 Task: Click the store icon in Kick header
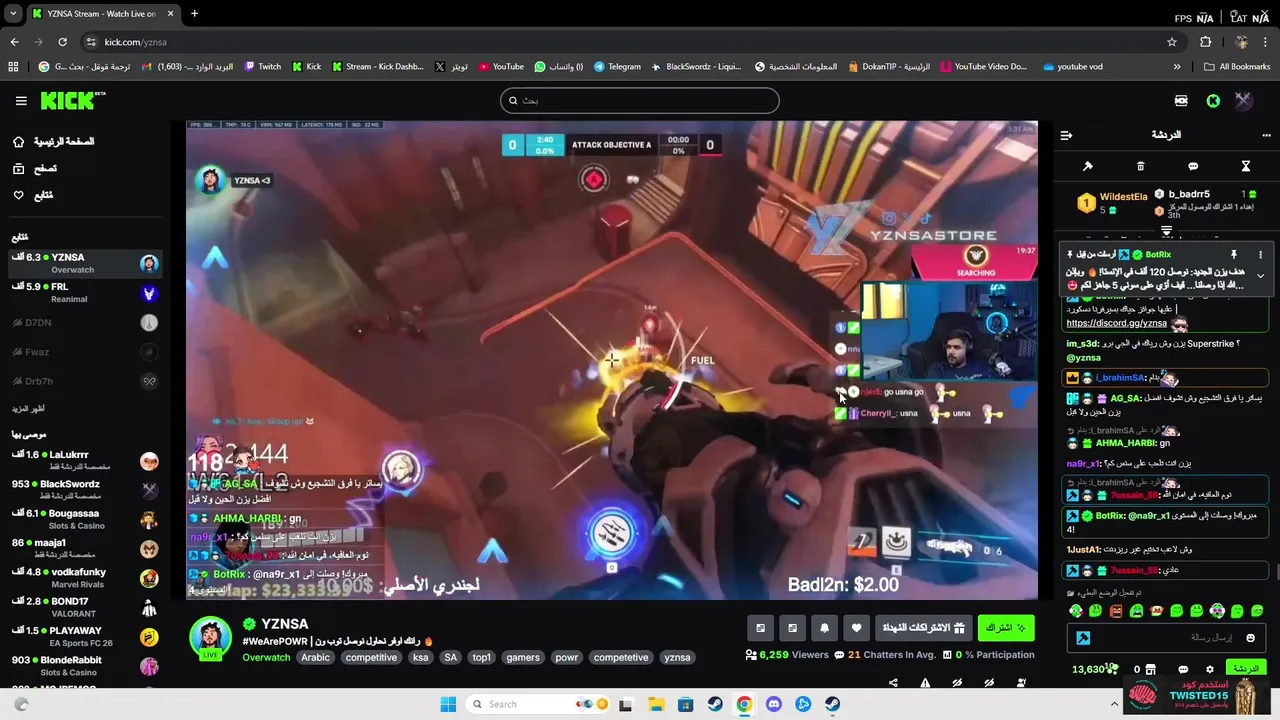click(1181, 100)
